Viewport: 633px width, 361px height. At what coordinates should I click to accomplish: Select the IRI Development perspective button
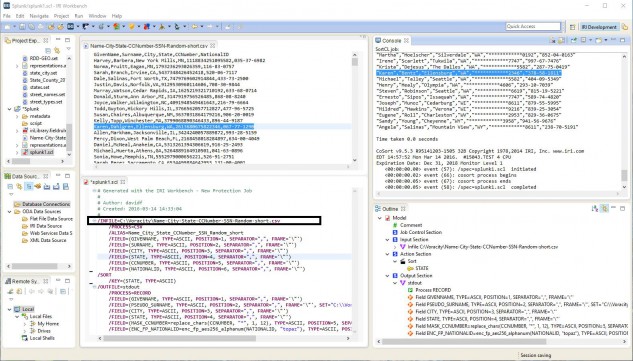599,27
